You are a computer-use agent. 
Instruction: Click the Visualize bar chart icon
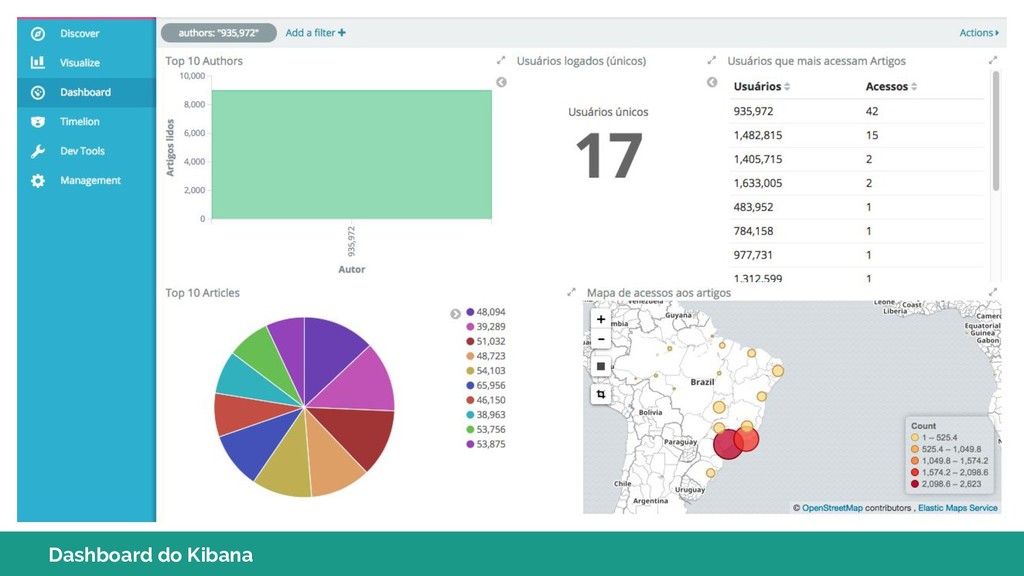[38, 63]
